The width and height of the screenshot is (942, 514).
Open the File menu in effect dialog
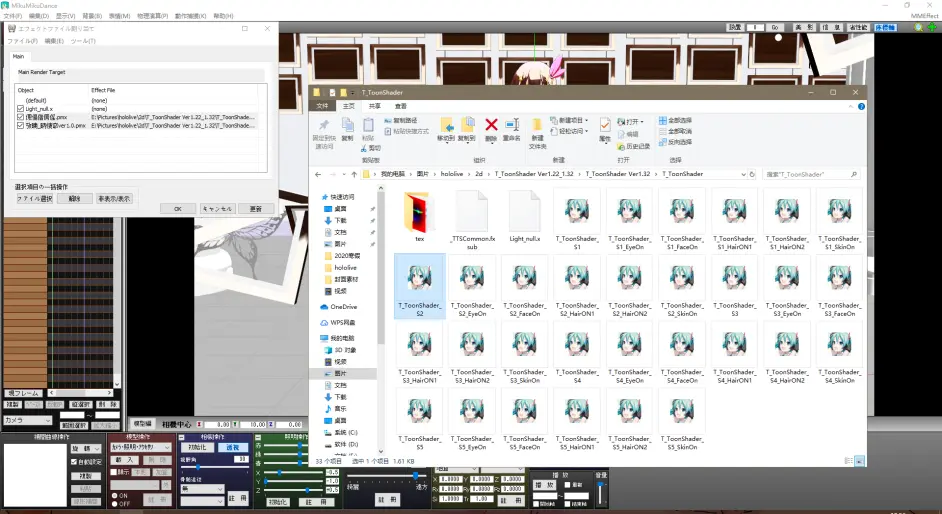22,41
